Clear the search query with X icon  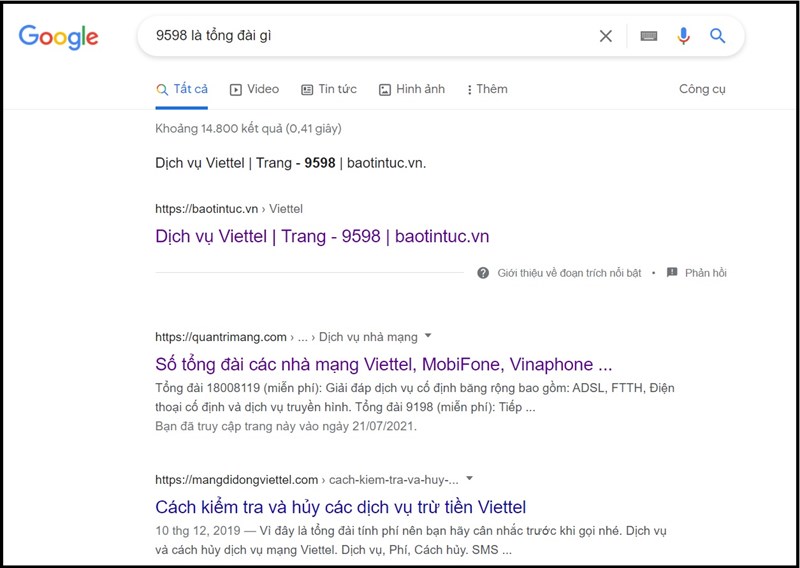(x=606, y=36)
